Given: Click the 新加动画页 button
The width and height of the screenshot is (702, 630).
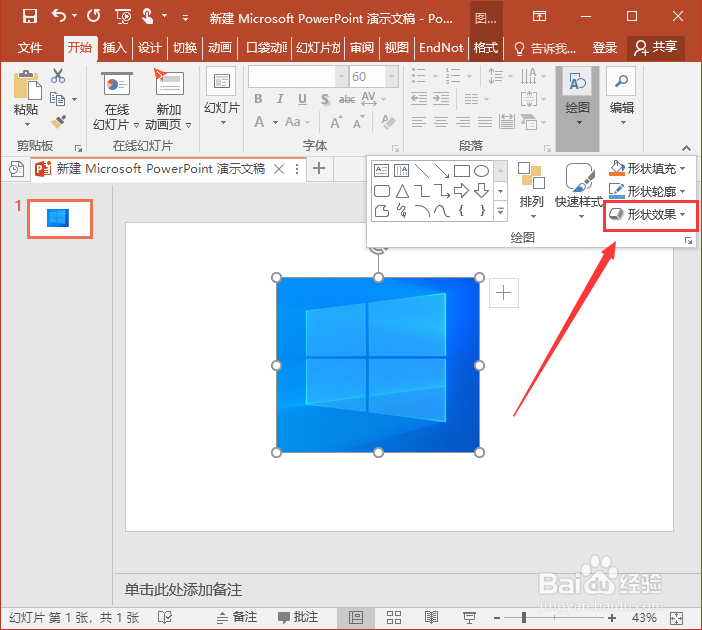Looking at the screenshot, I should click(x=168, y=100).
